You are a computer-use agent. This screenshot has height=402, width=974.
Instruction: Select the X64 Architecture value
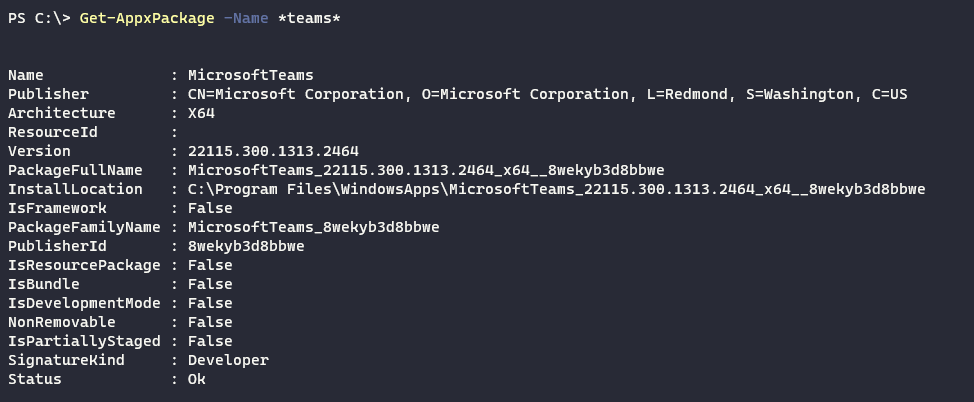pos(201,113)
